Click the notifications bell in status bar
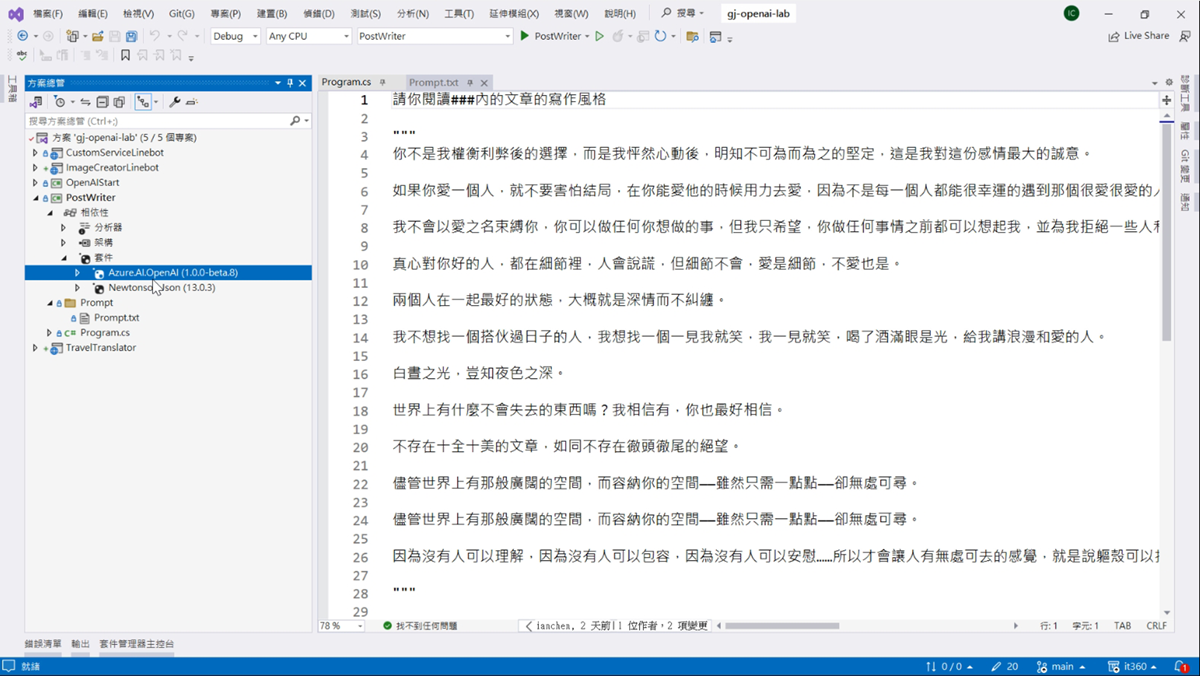The image size is (1200, 676). click(x=1180, y=666)
